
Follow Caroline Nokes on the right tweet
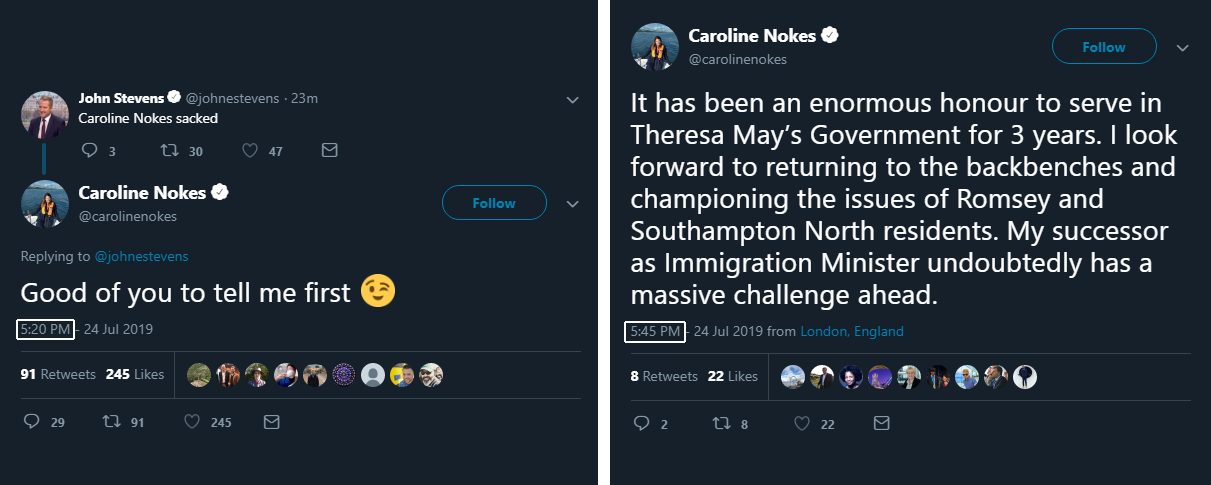coord(1104,47)
